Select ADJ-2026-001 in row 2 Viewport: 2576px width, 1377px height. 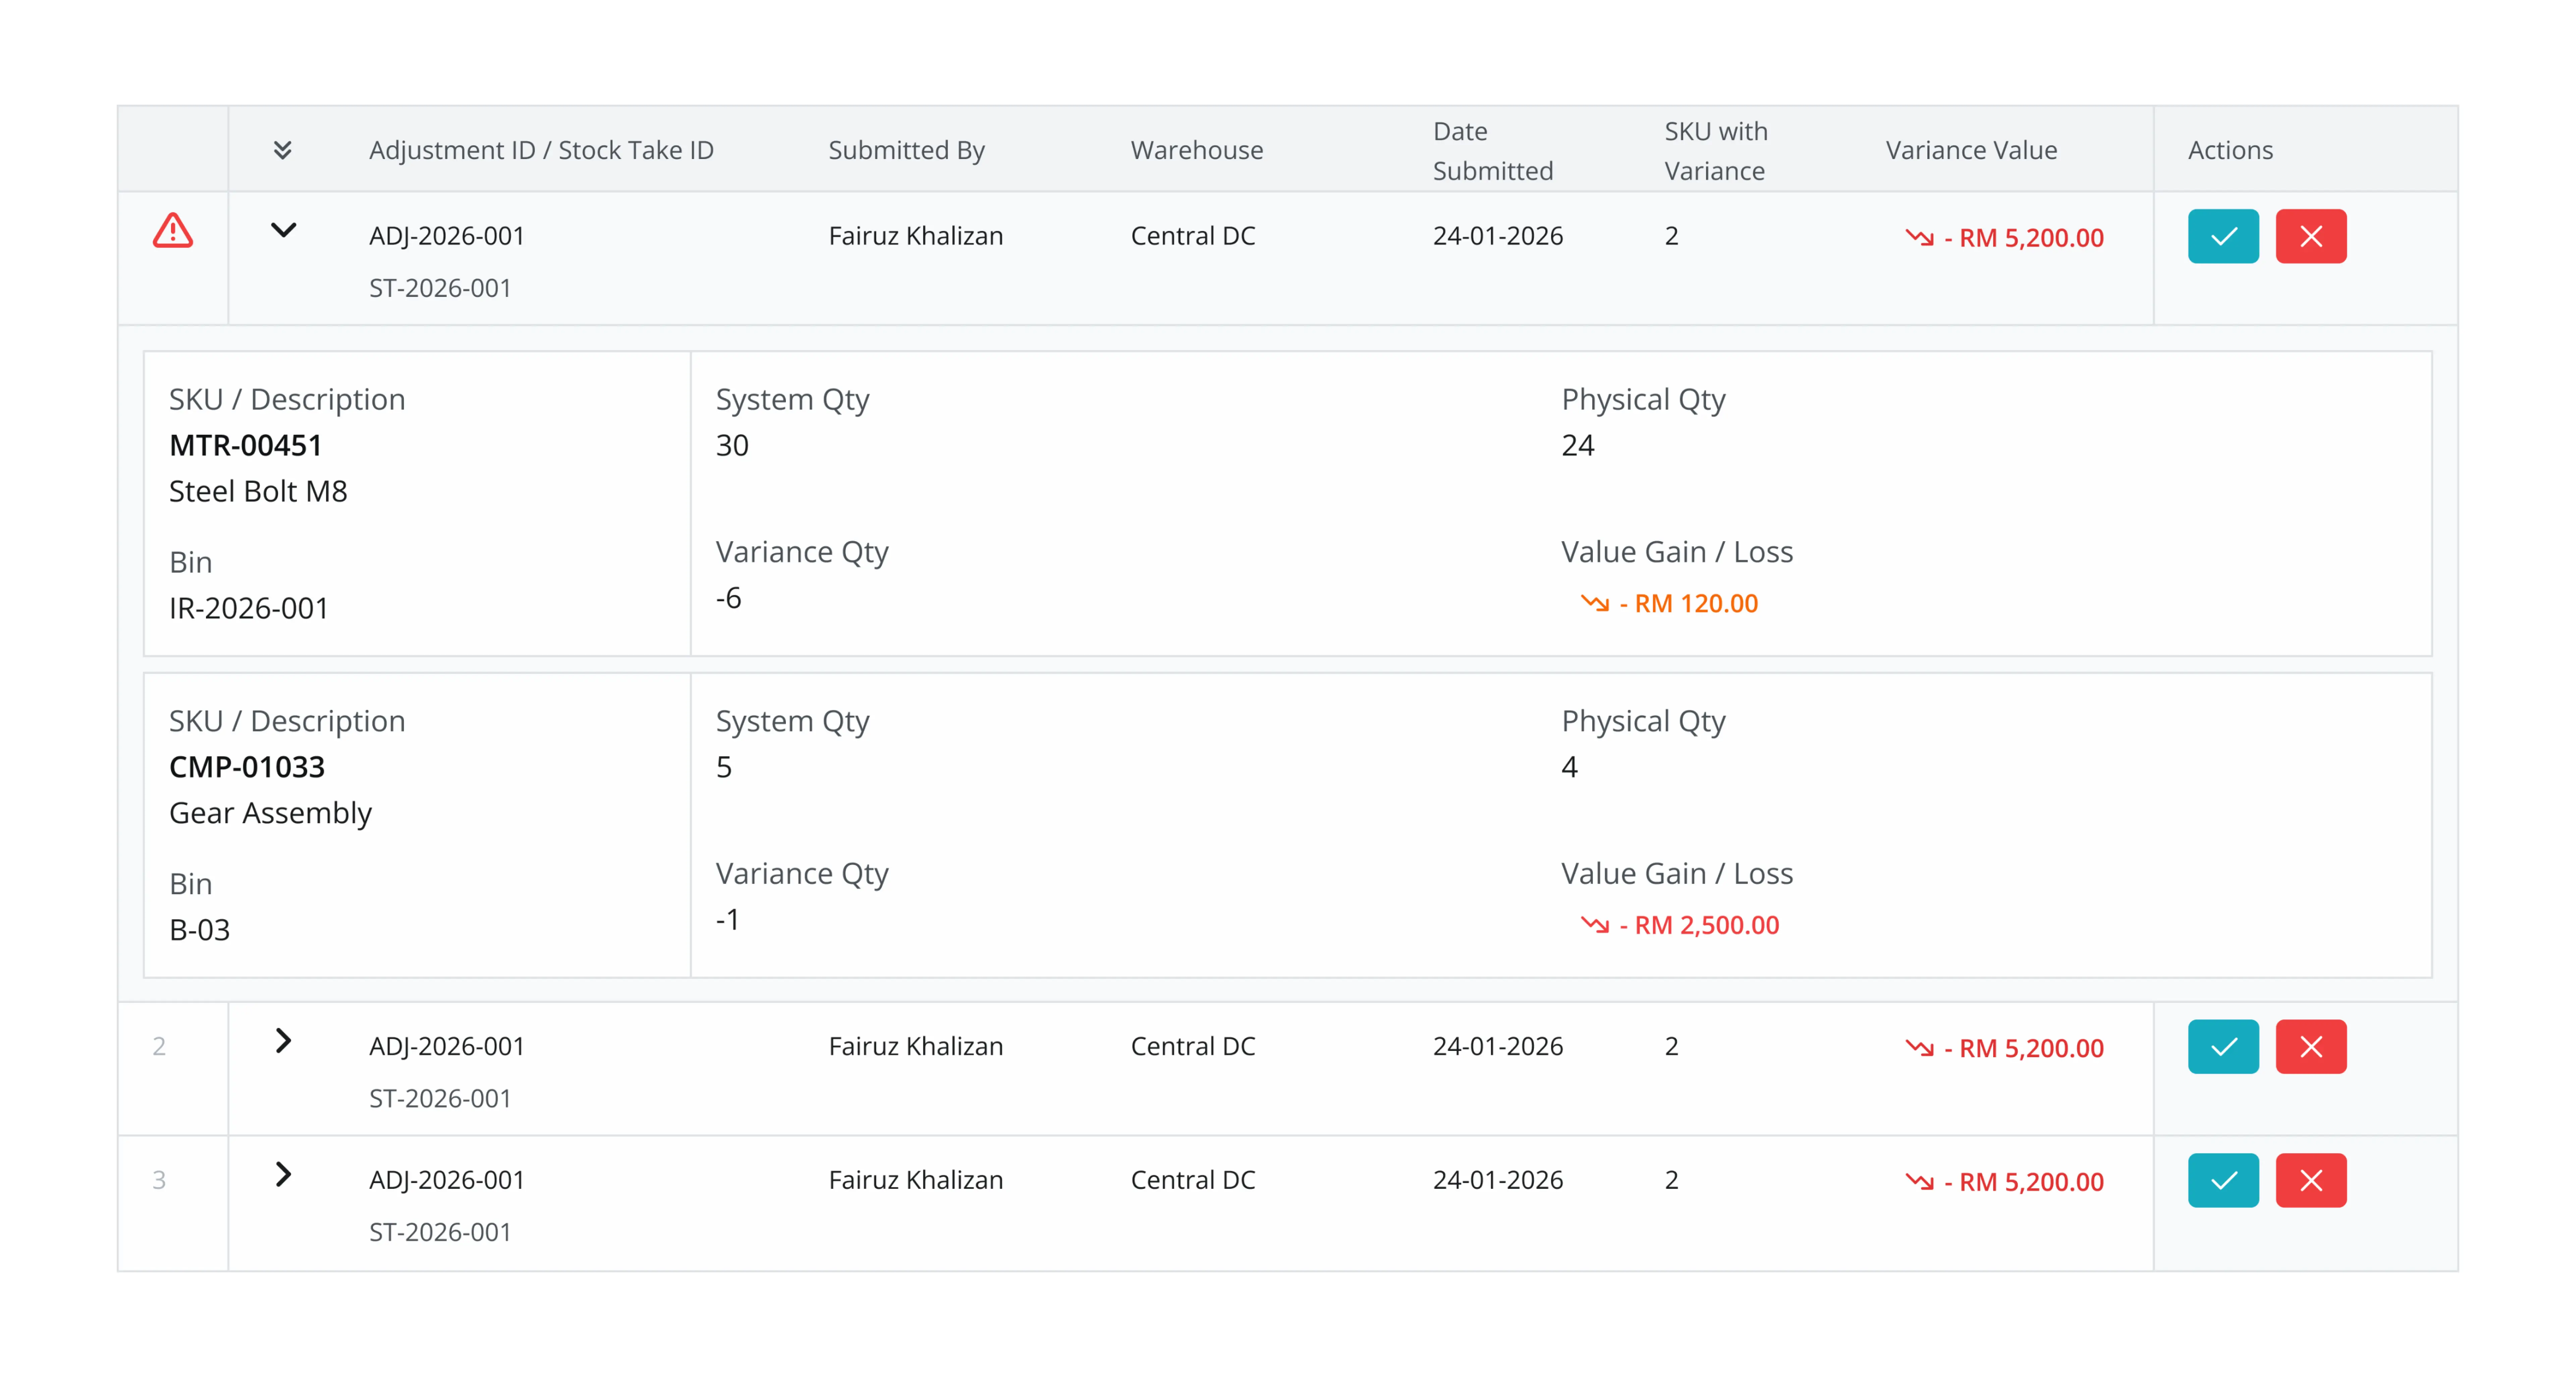point(447,1046)
